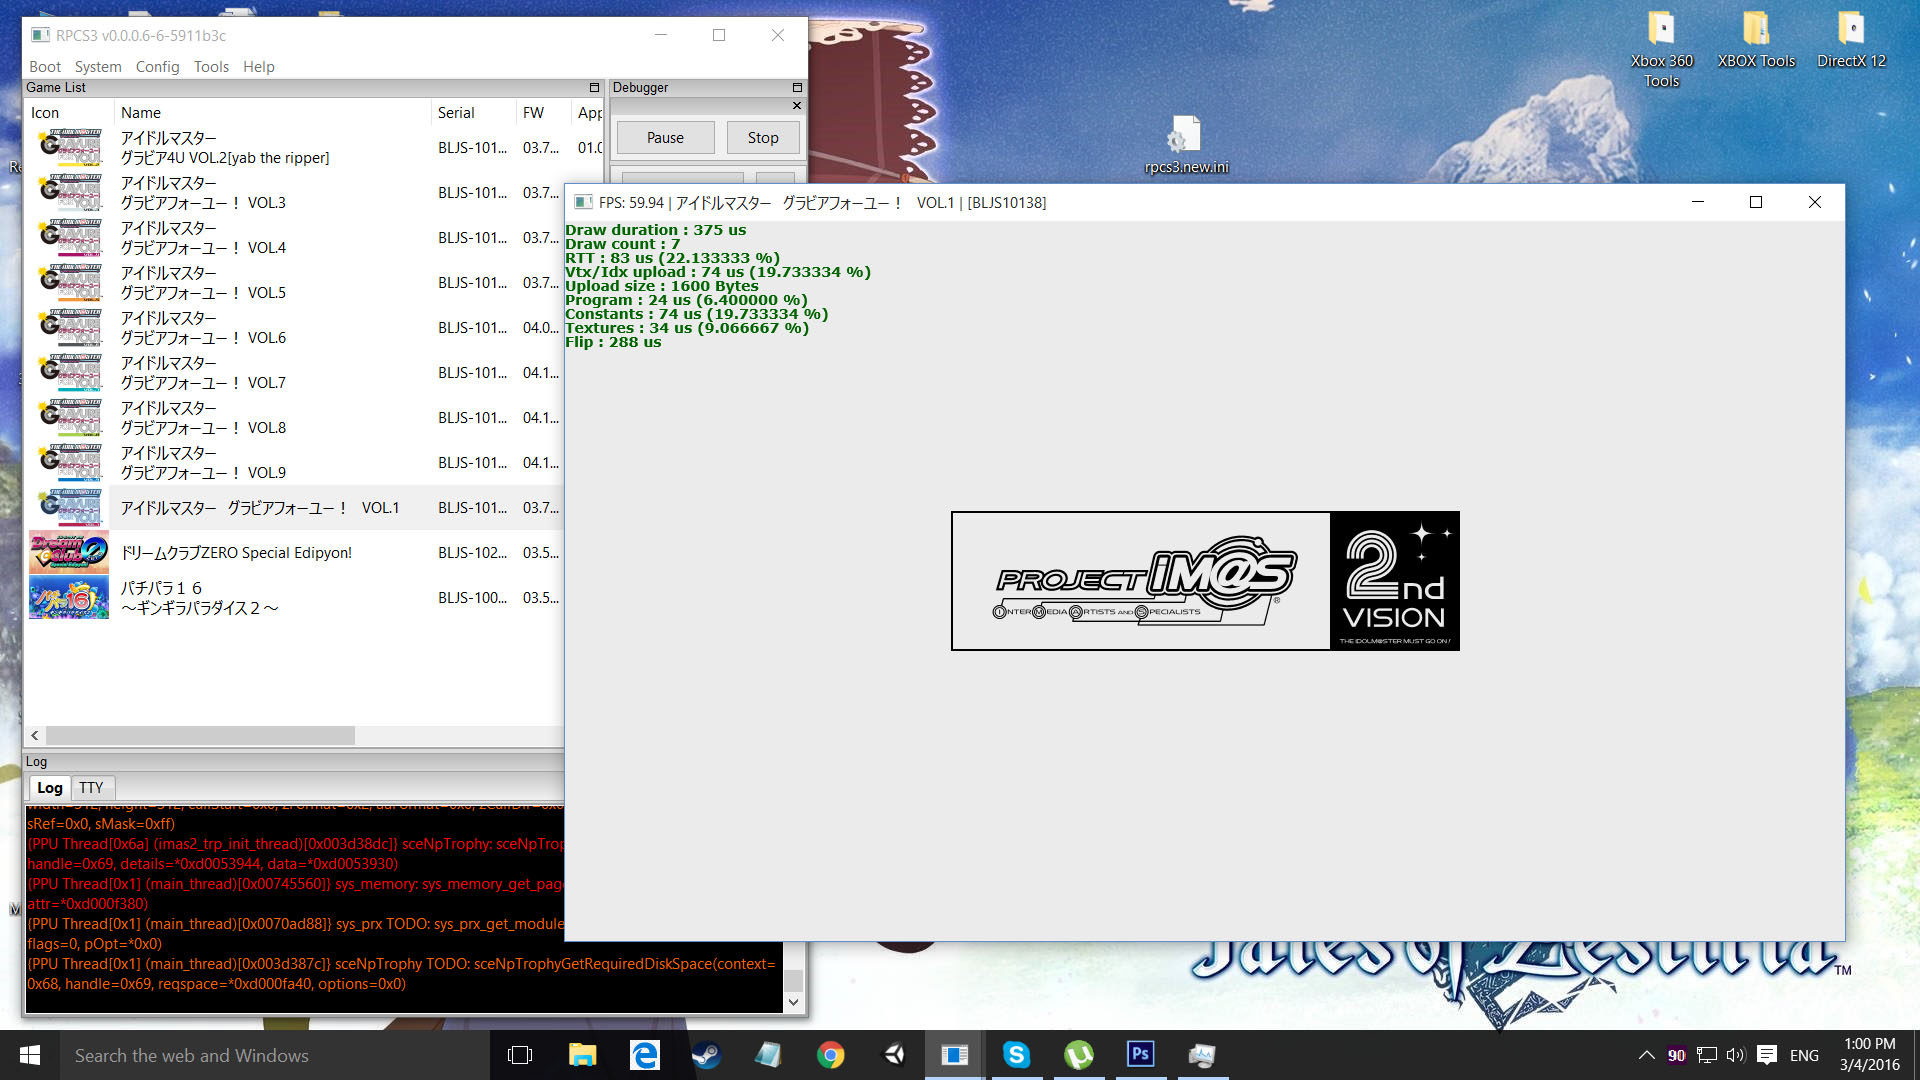Open Skype from the taskbar
The width and height of the screenshot is (1920, 1080).
[1016, 1055]
